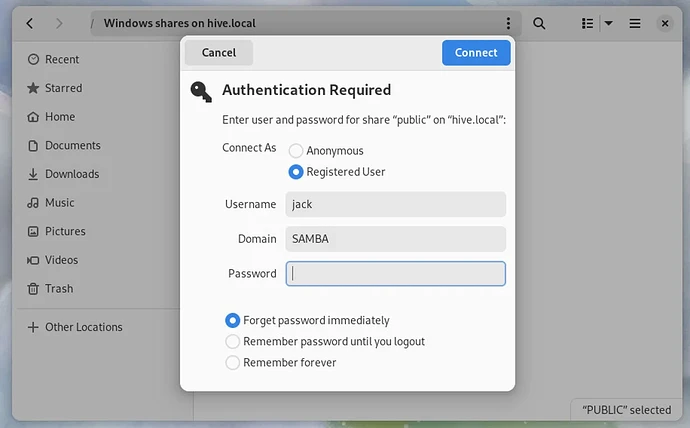Toggle the list view icon

pyautogui.click(x=588, y=23)
